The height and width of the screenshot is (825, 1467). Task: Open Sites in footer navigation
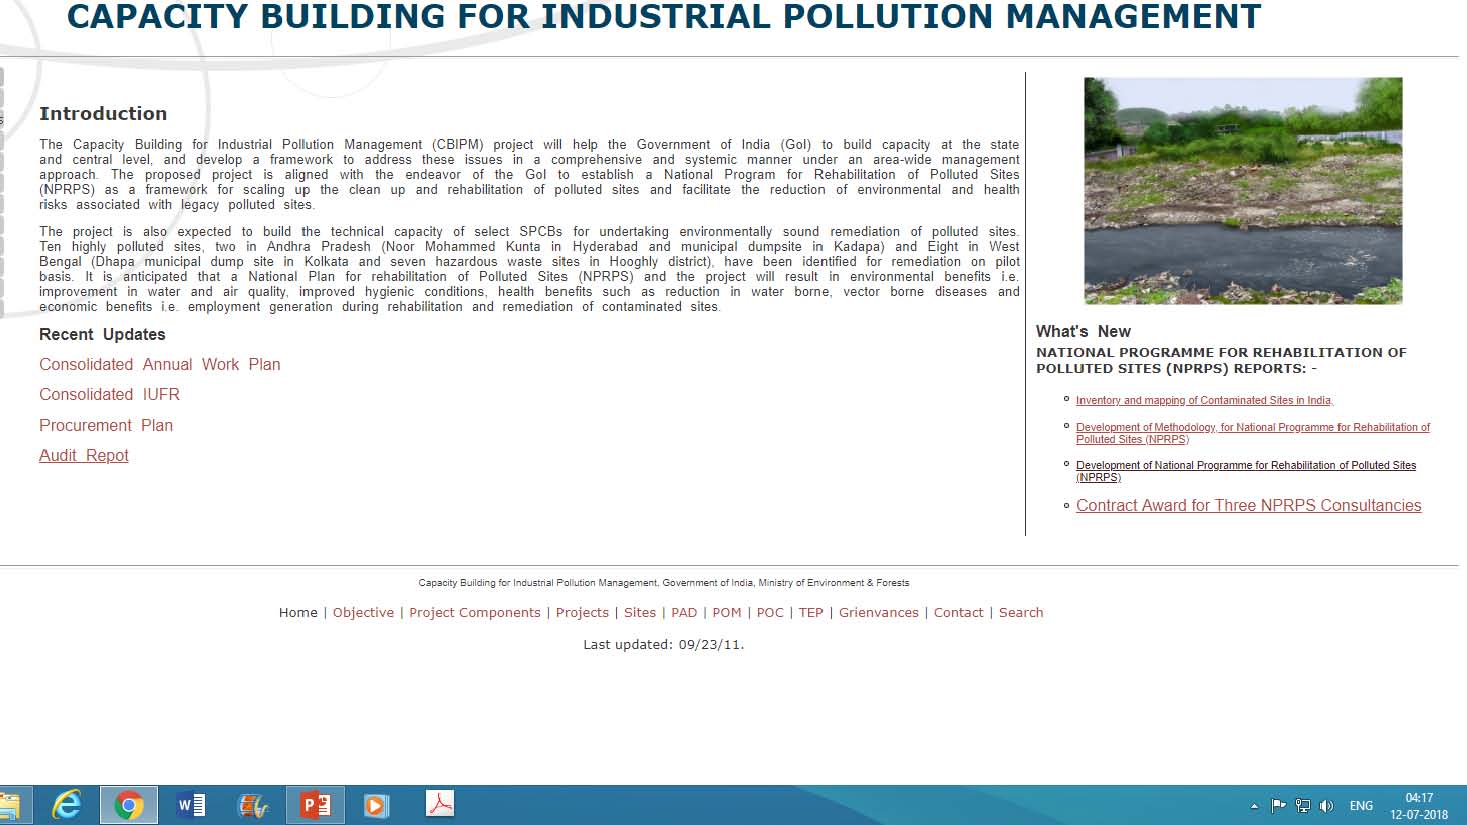(640, 613)
